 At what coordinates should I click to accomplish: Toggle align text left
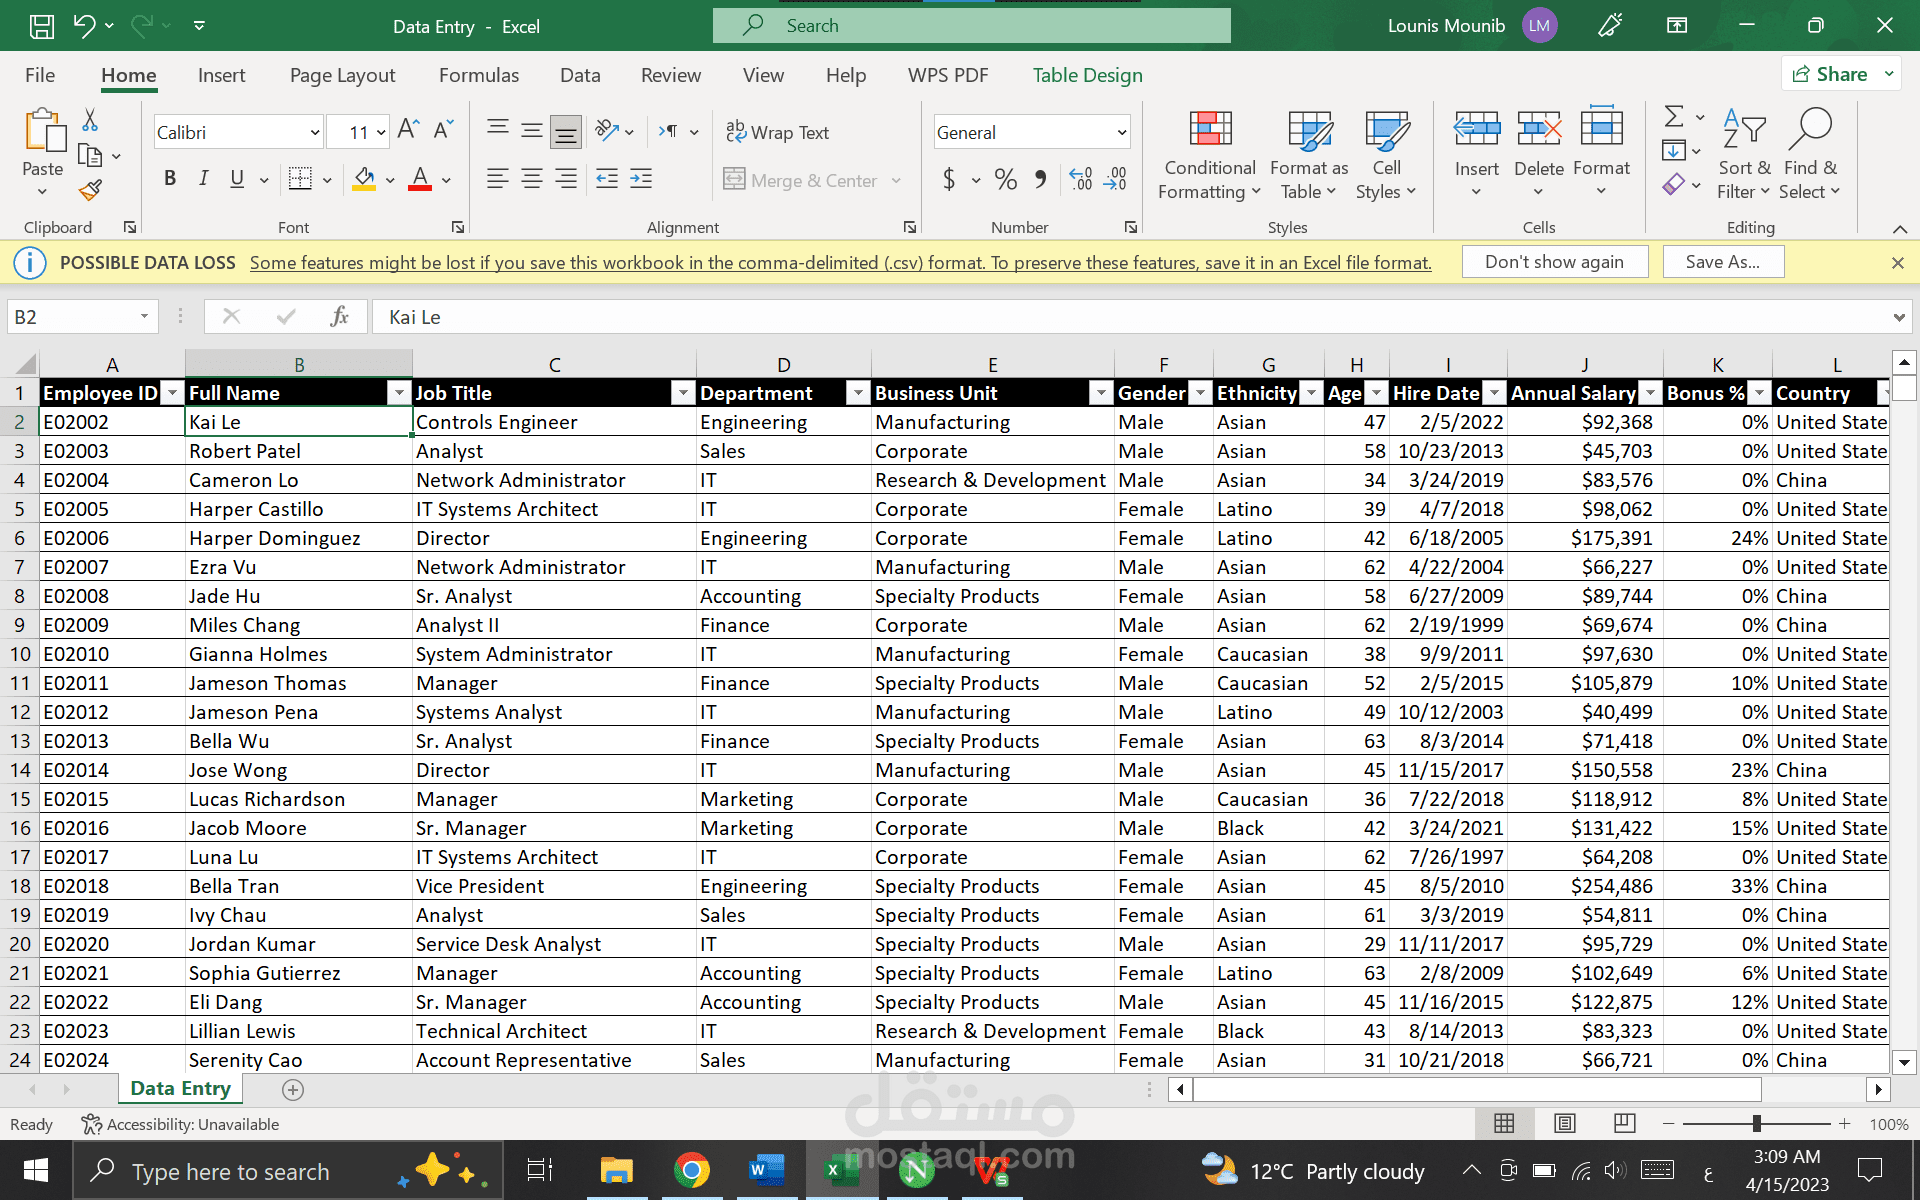click(x=497, y=179)
